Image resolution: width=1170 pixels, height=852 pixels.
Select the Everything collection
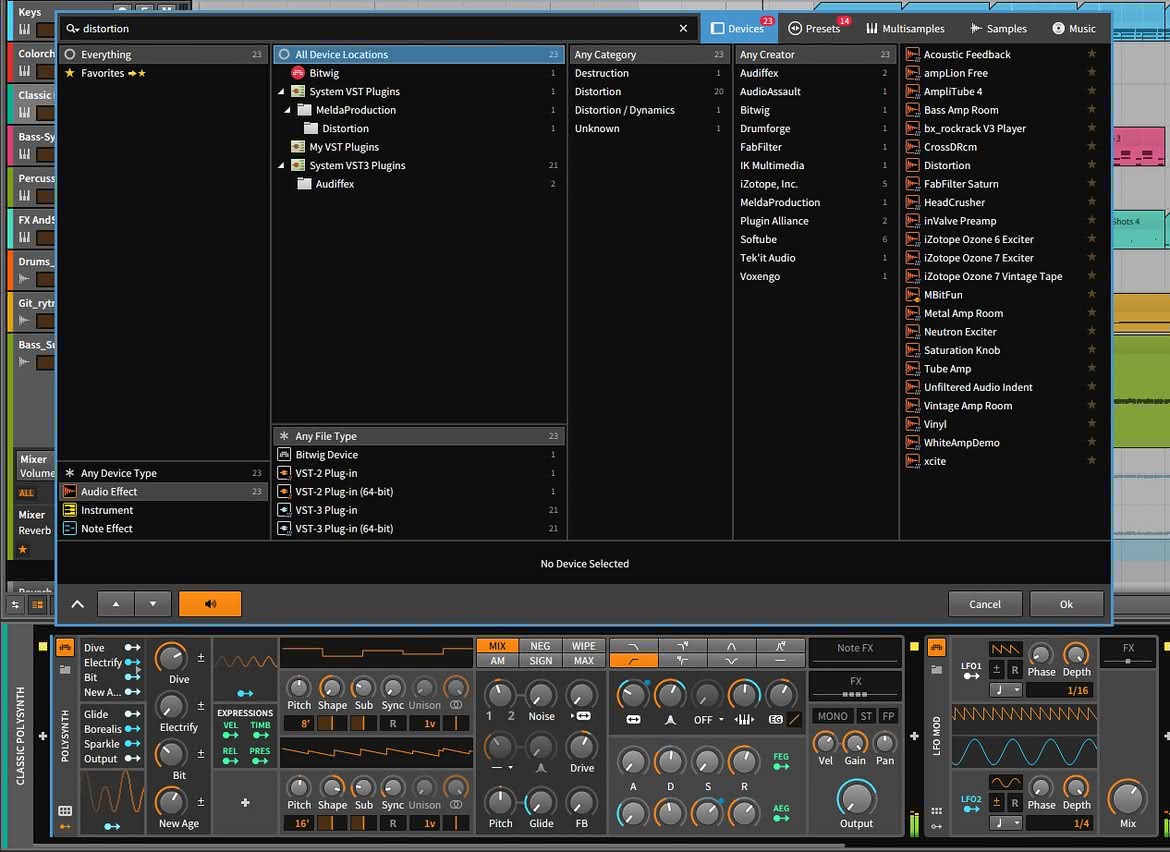(163, 54)
